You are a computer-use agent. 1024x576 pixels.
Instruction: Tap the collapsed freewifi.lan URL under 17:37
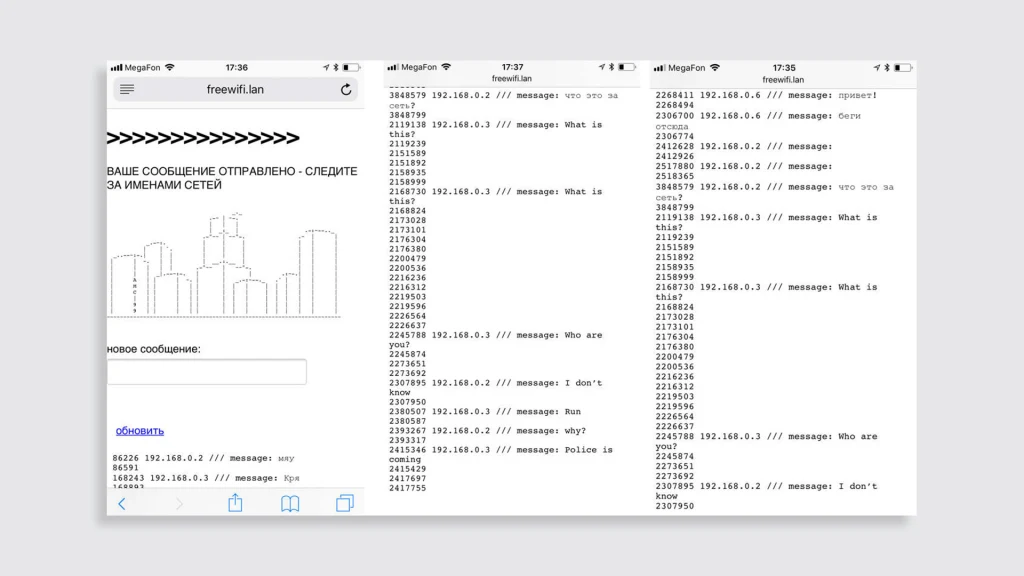(x=512, y=78)
